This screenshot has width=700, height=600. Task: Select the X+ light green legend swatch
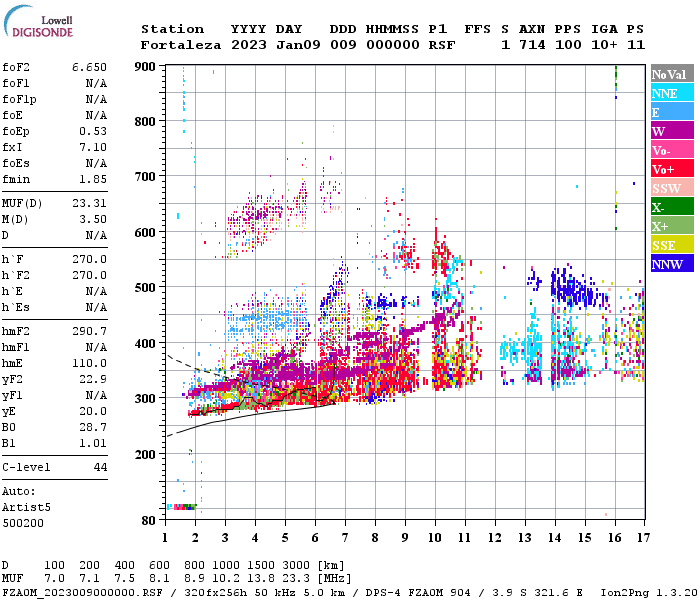point(672,225)
